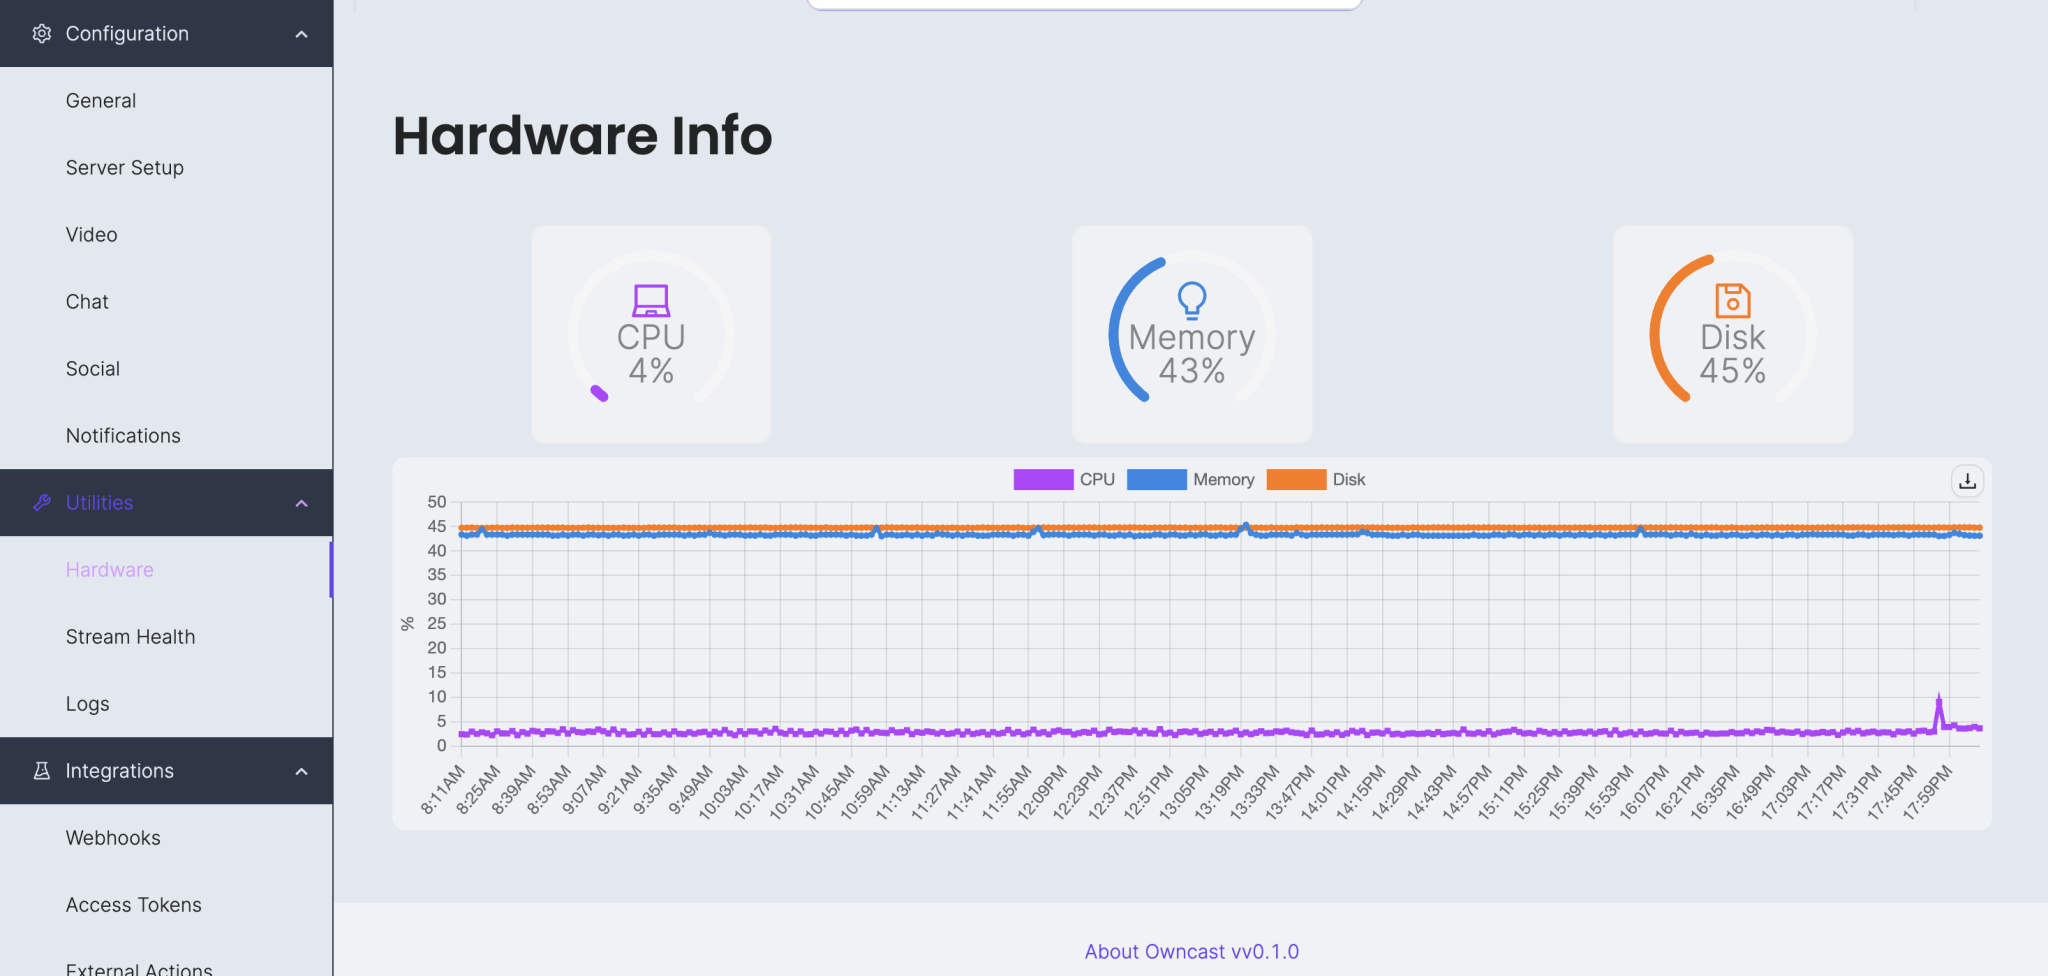
Task: Click the Disk floppy save icon
Action: 1732,300
